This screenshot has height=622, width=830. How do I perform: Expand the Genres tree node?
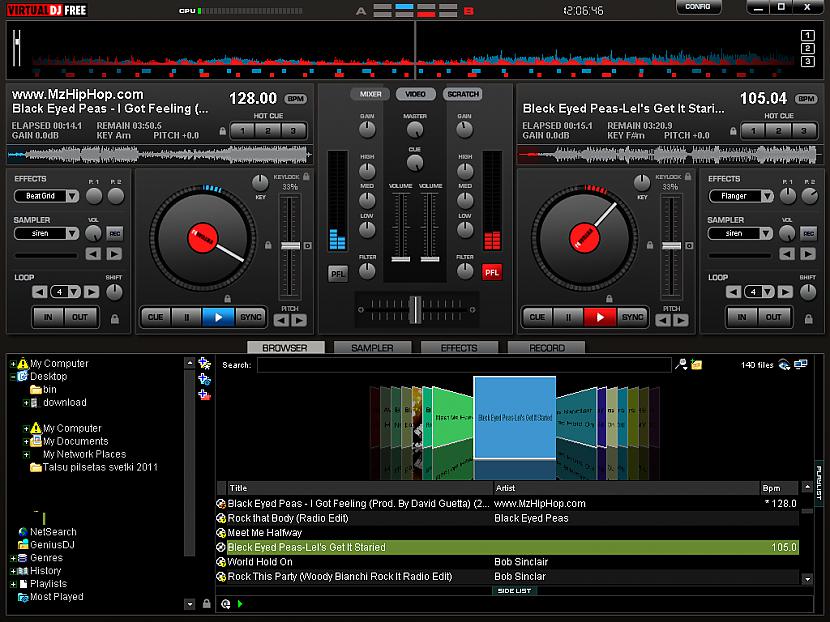13,558
